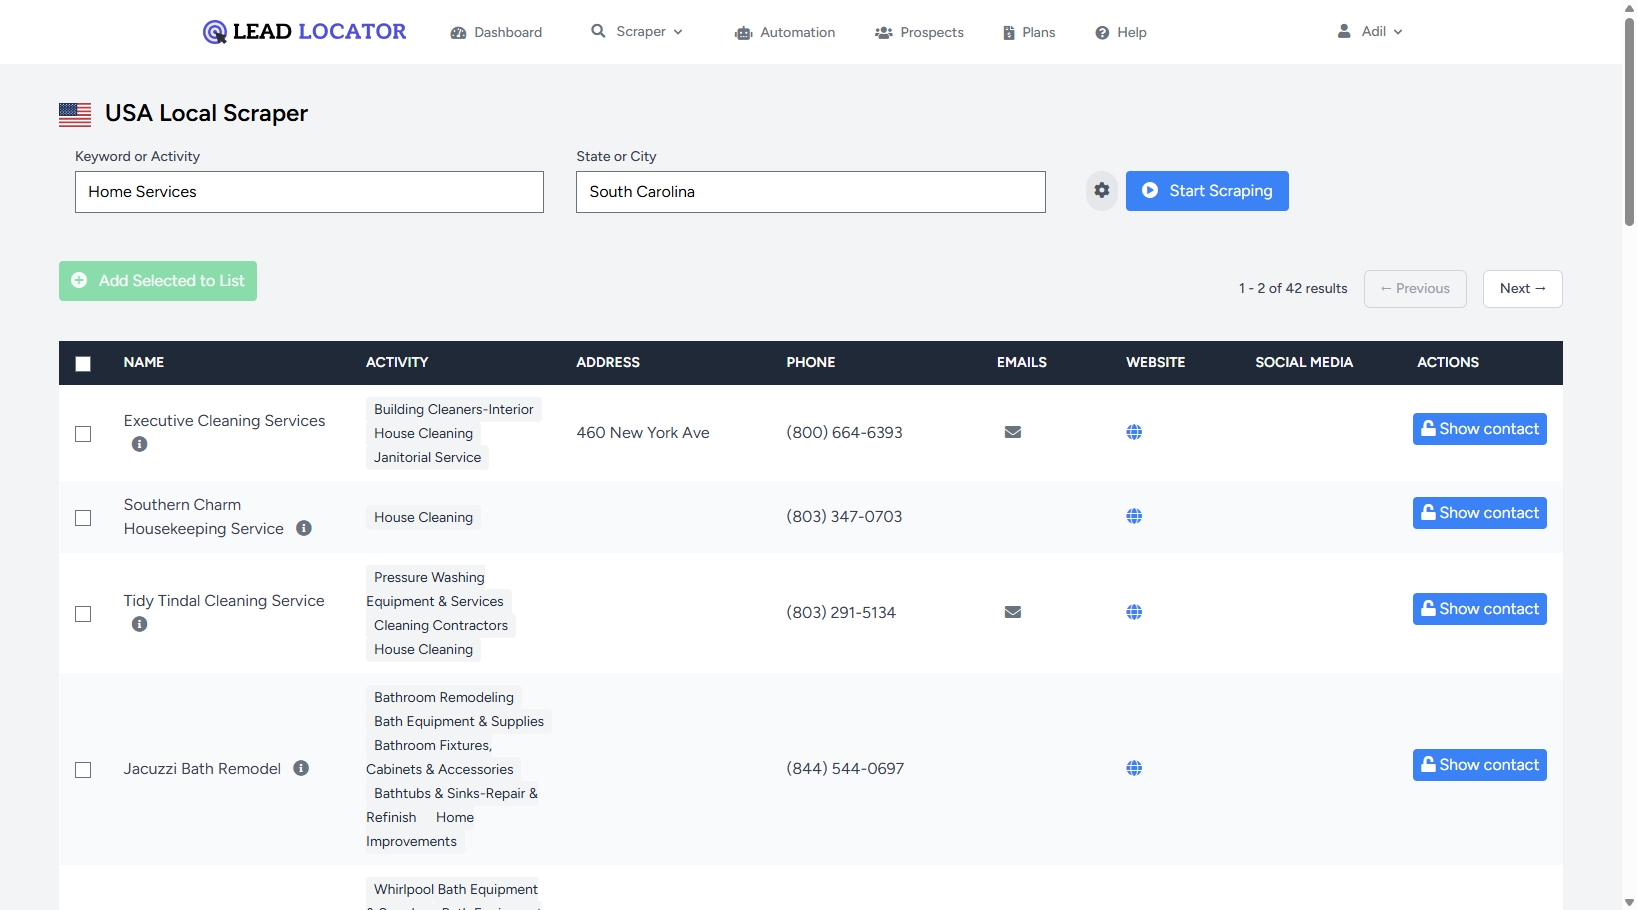Select the Tidy Tindal Cleaning Service checkbox
The image size is (1637, 910).
click(x=83, y=614)
